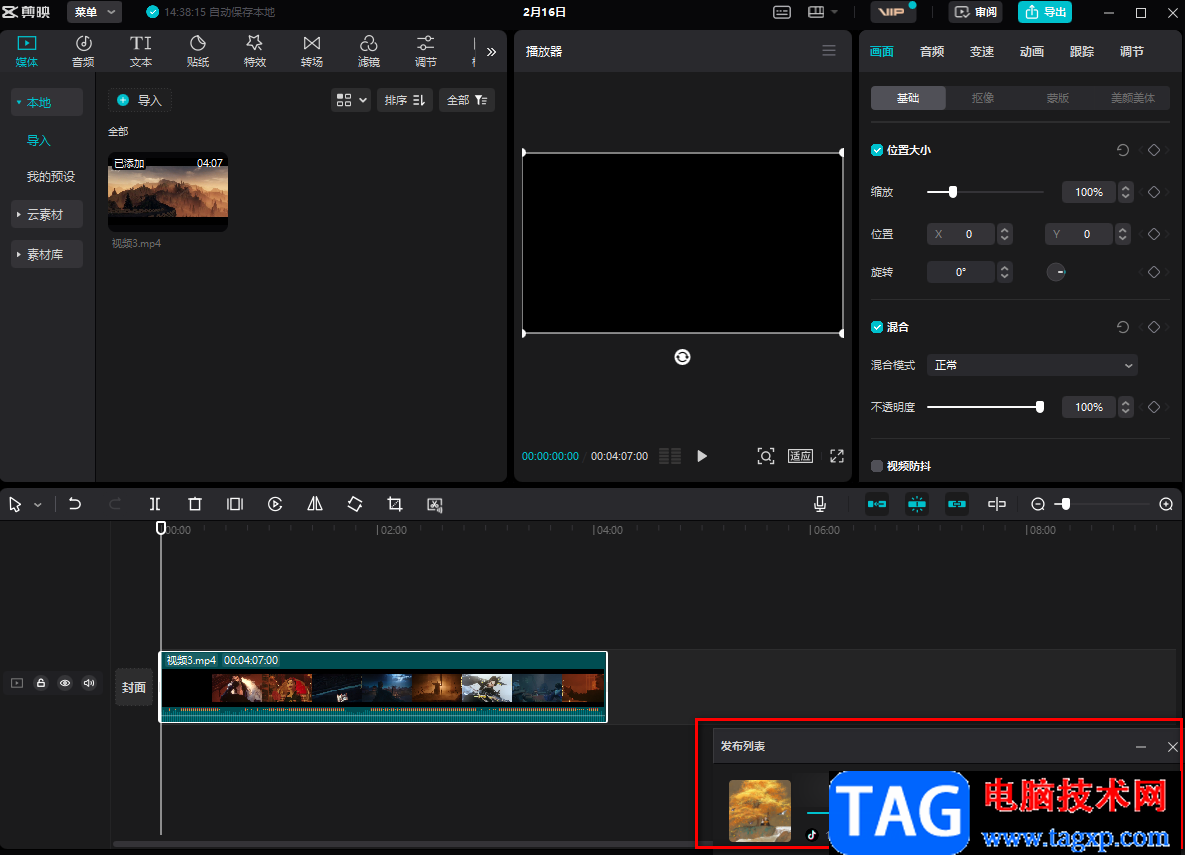Click the undo arrow in timeline toolbar
This screenshot has width=1185, height=855.
[x=75, y=505]
